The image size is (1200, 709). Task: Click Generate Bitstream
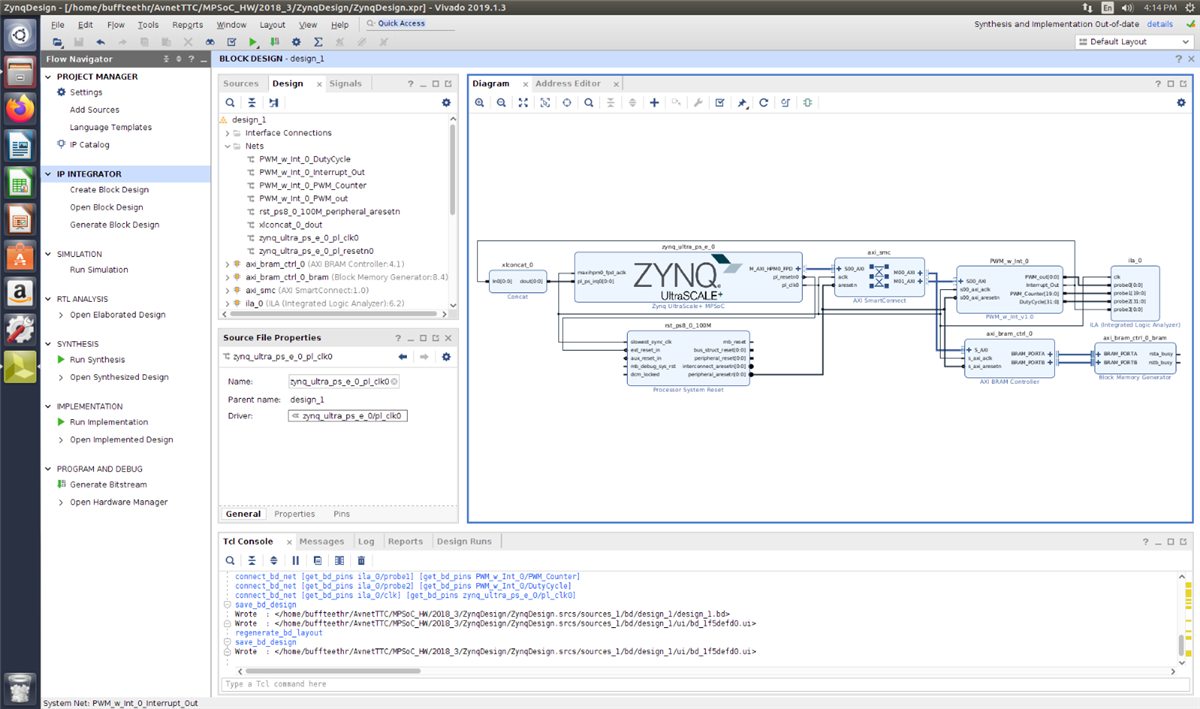click(x=108, y=485)
